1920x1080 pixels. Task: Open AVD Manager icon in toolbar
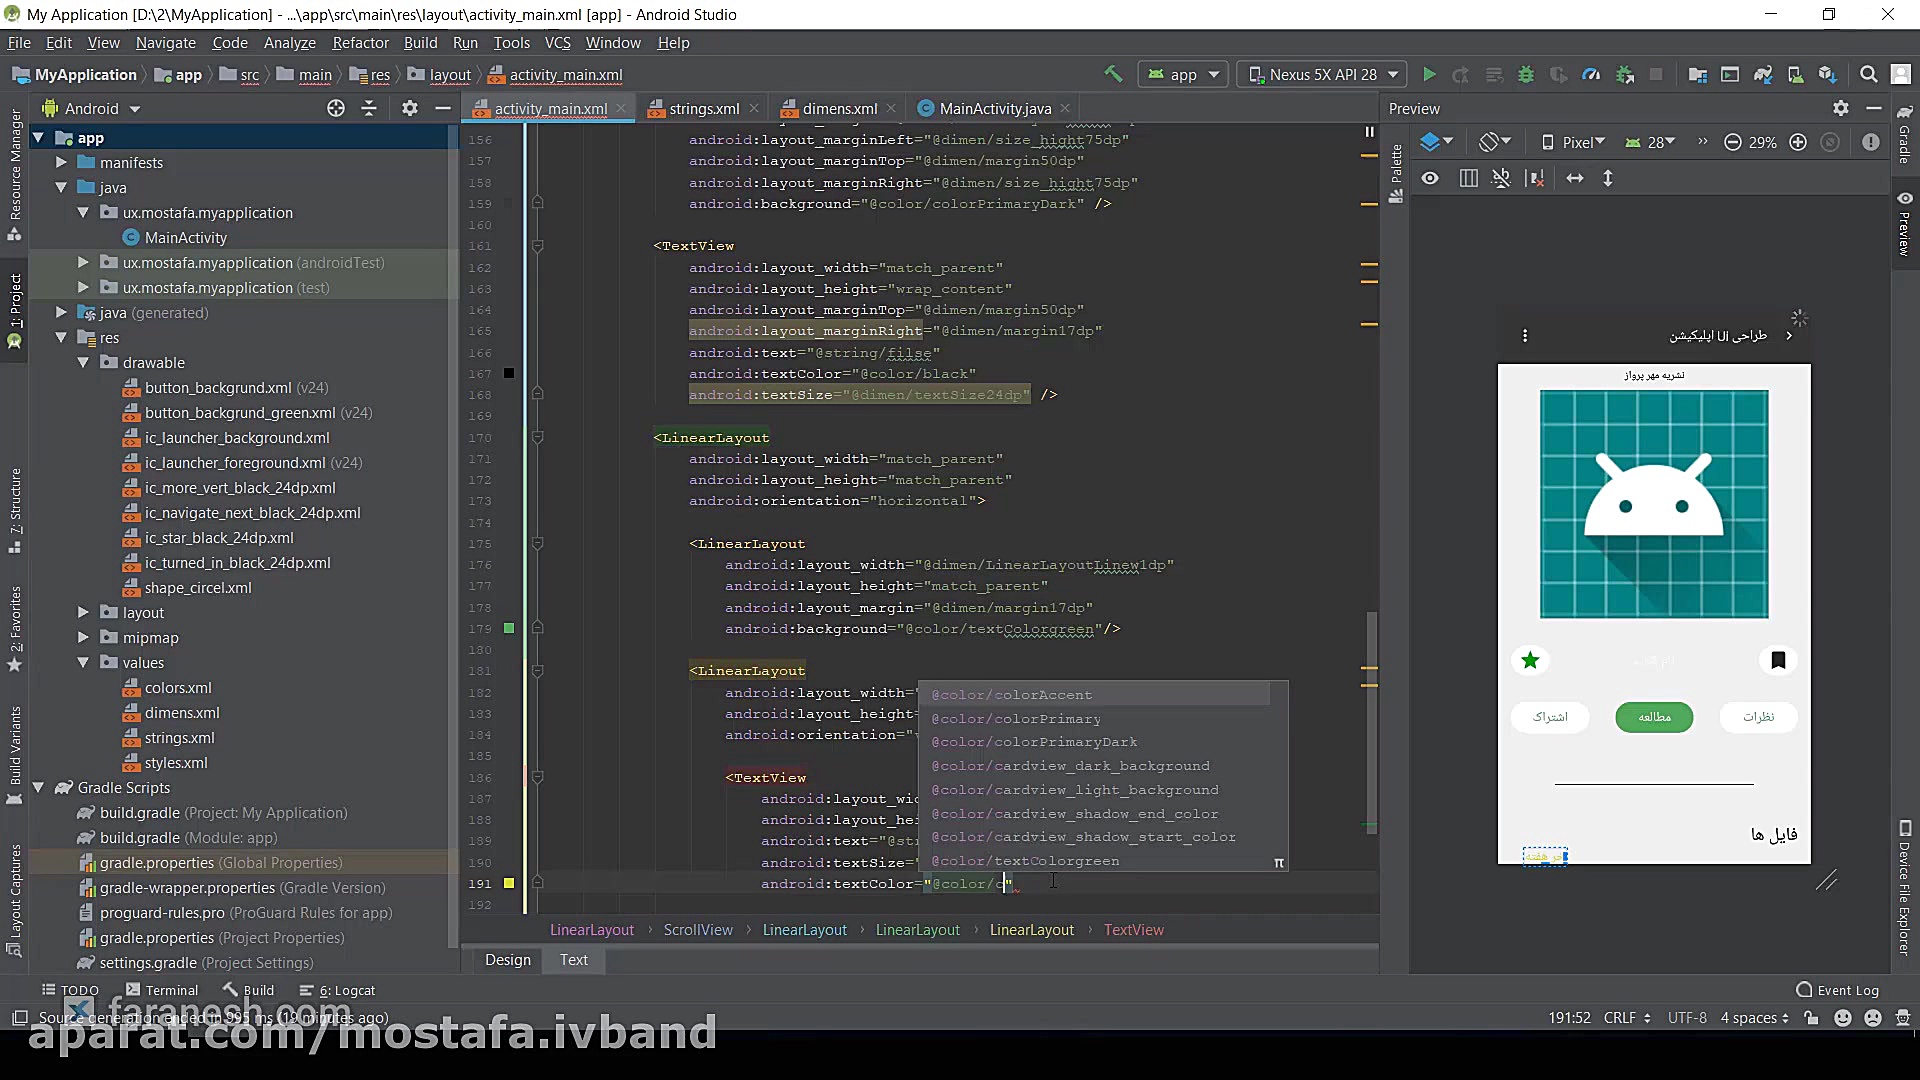1795,74
